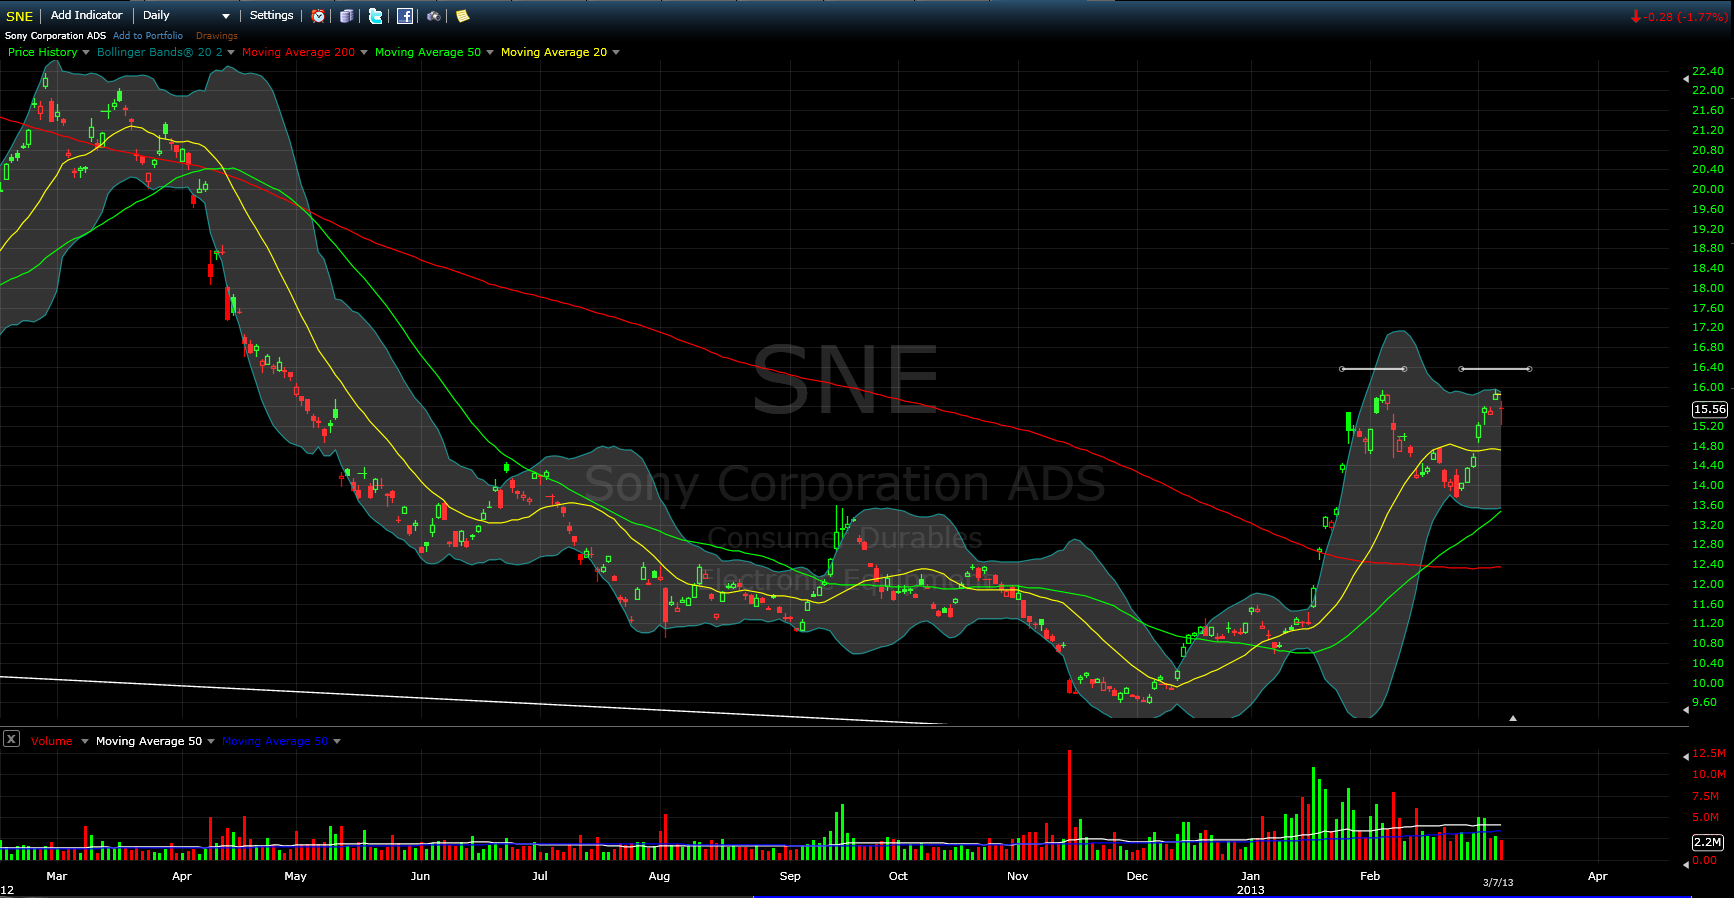Click the 22.40 price axis label
Viewport: 1734px width, 898px height.
coord(1708,71)
